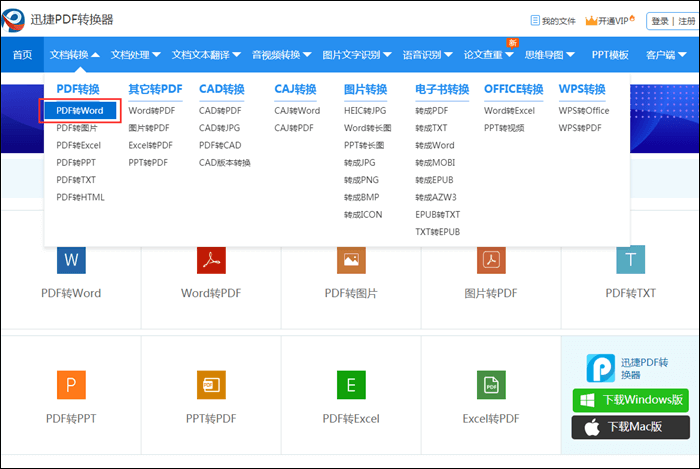Screen dimensions: 700x469
Task: Select 转成PNG menu item
Action: coord(361,180)
